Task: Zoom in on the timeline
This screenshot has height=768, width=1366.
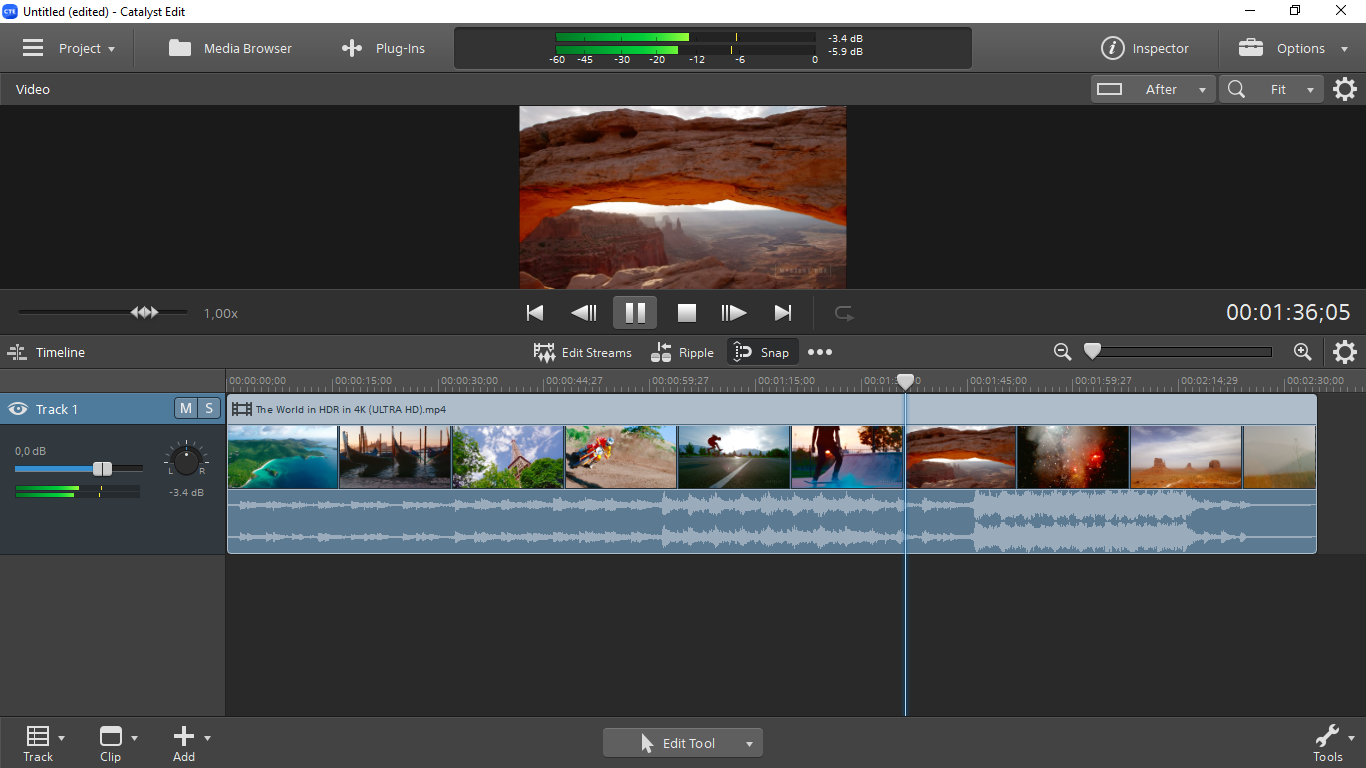Action: click(1302, 352)
